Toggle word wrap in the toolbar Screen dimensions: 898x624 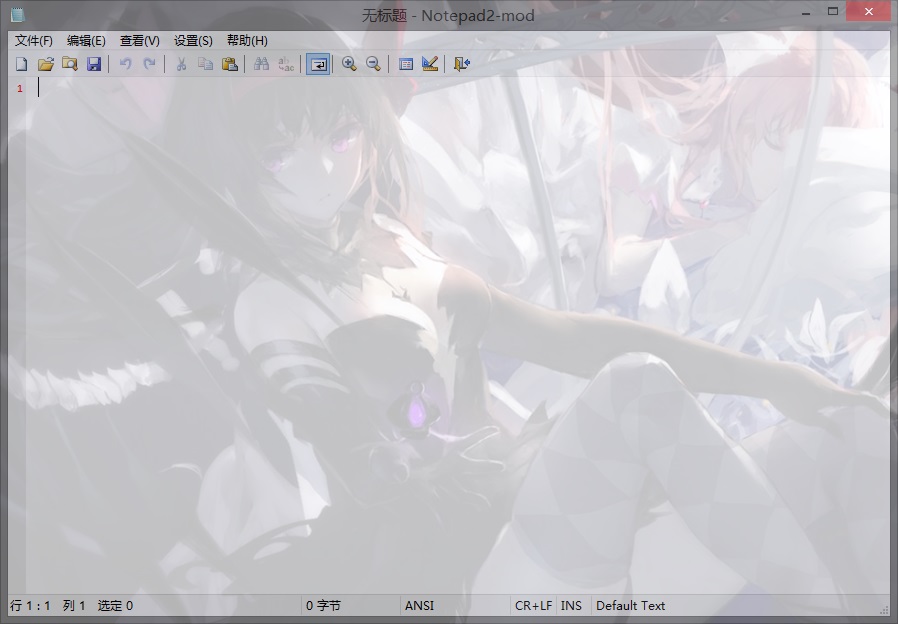pyautogui.click(x=317, y=64)
